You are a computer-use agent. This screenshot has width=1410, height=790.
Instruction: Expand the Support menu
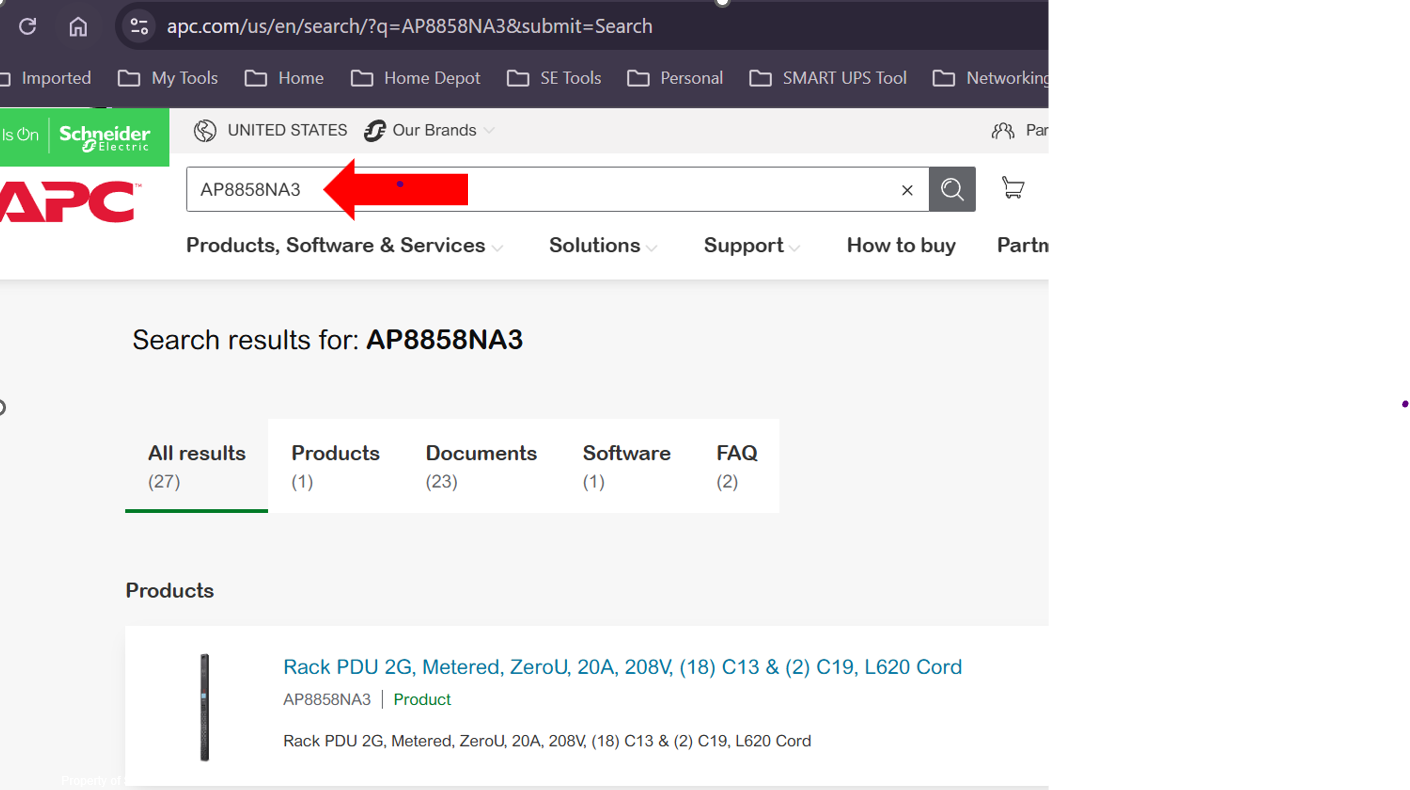click(752, 245)
